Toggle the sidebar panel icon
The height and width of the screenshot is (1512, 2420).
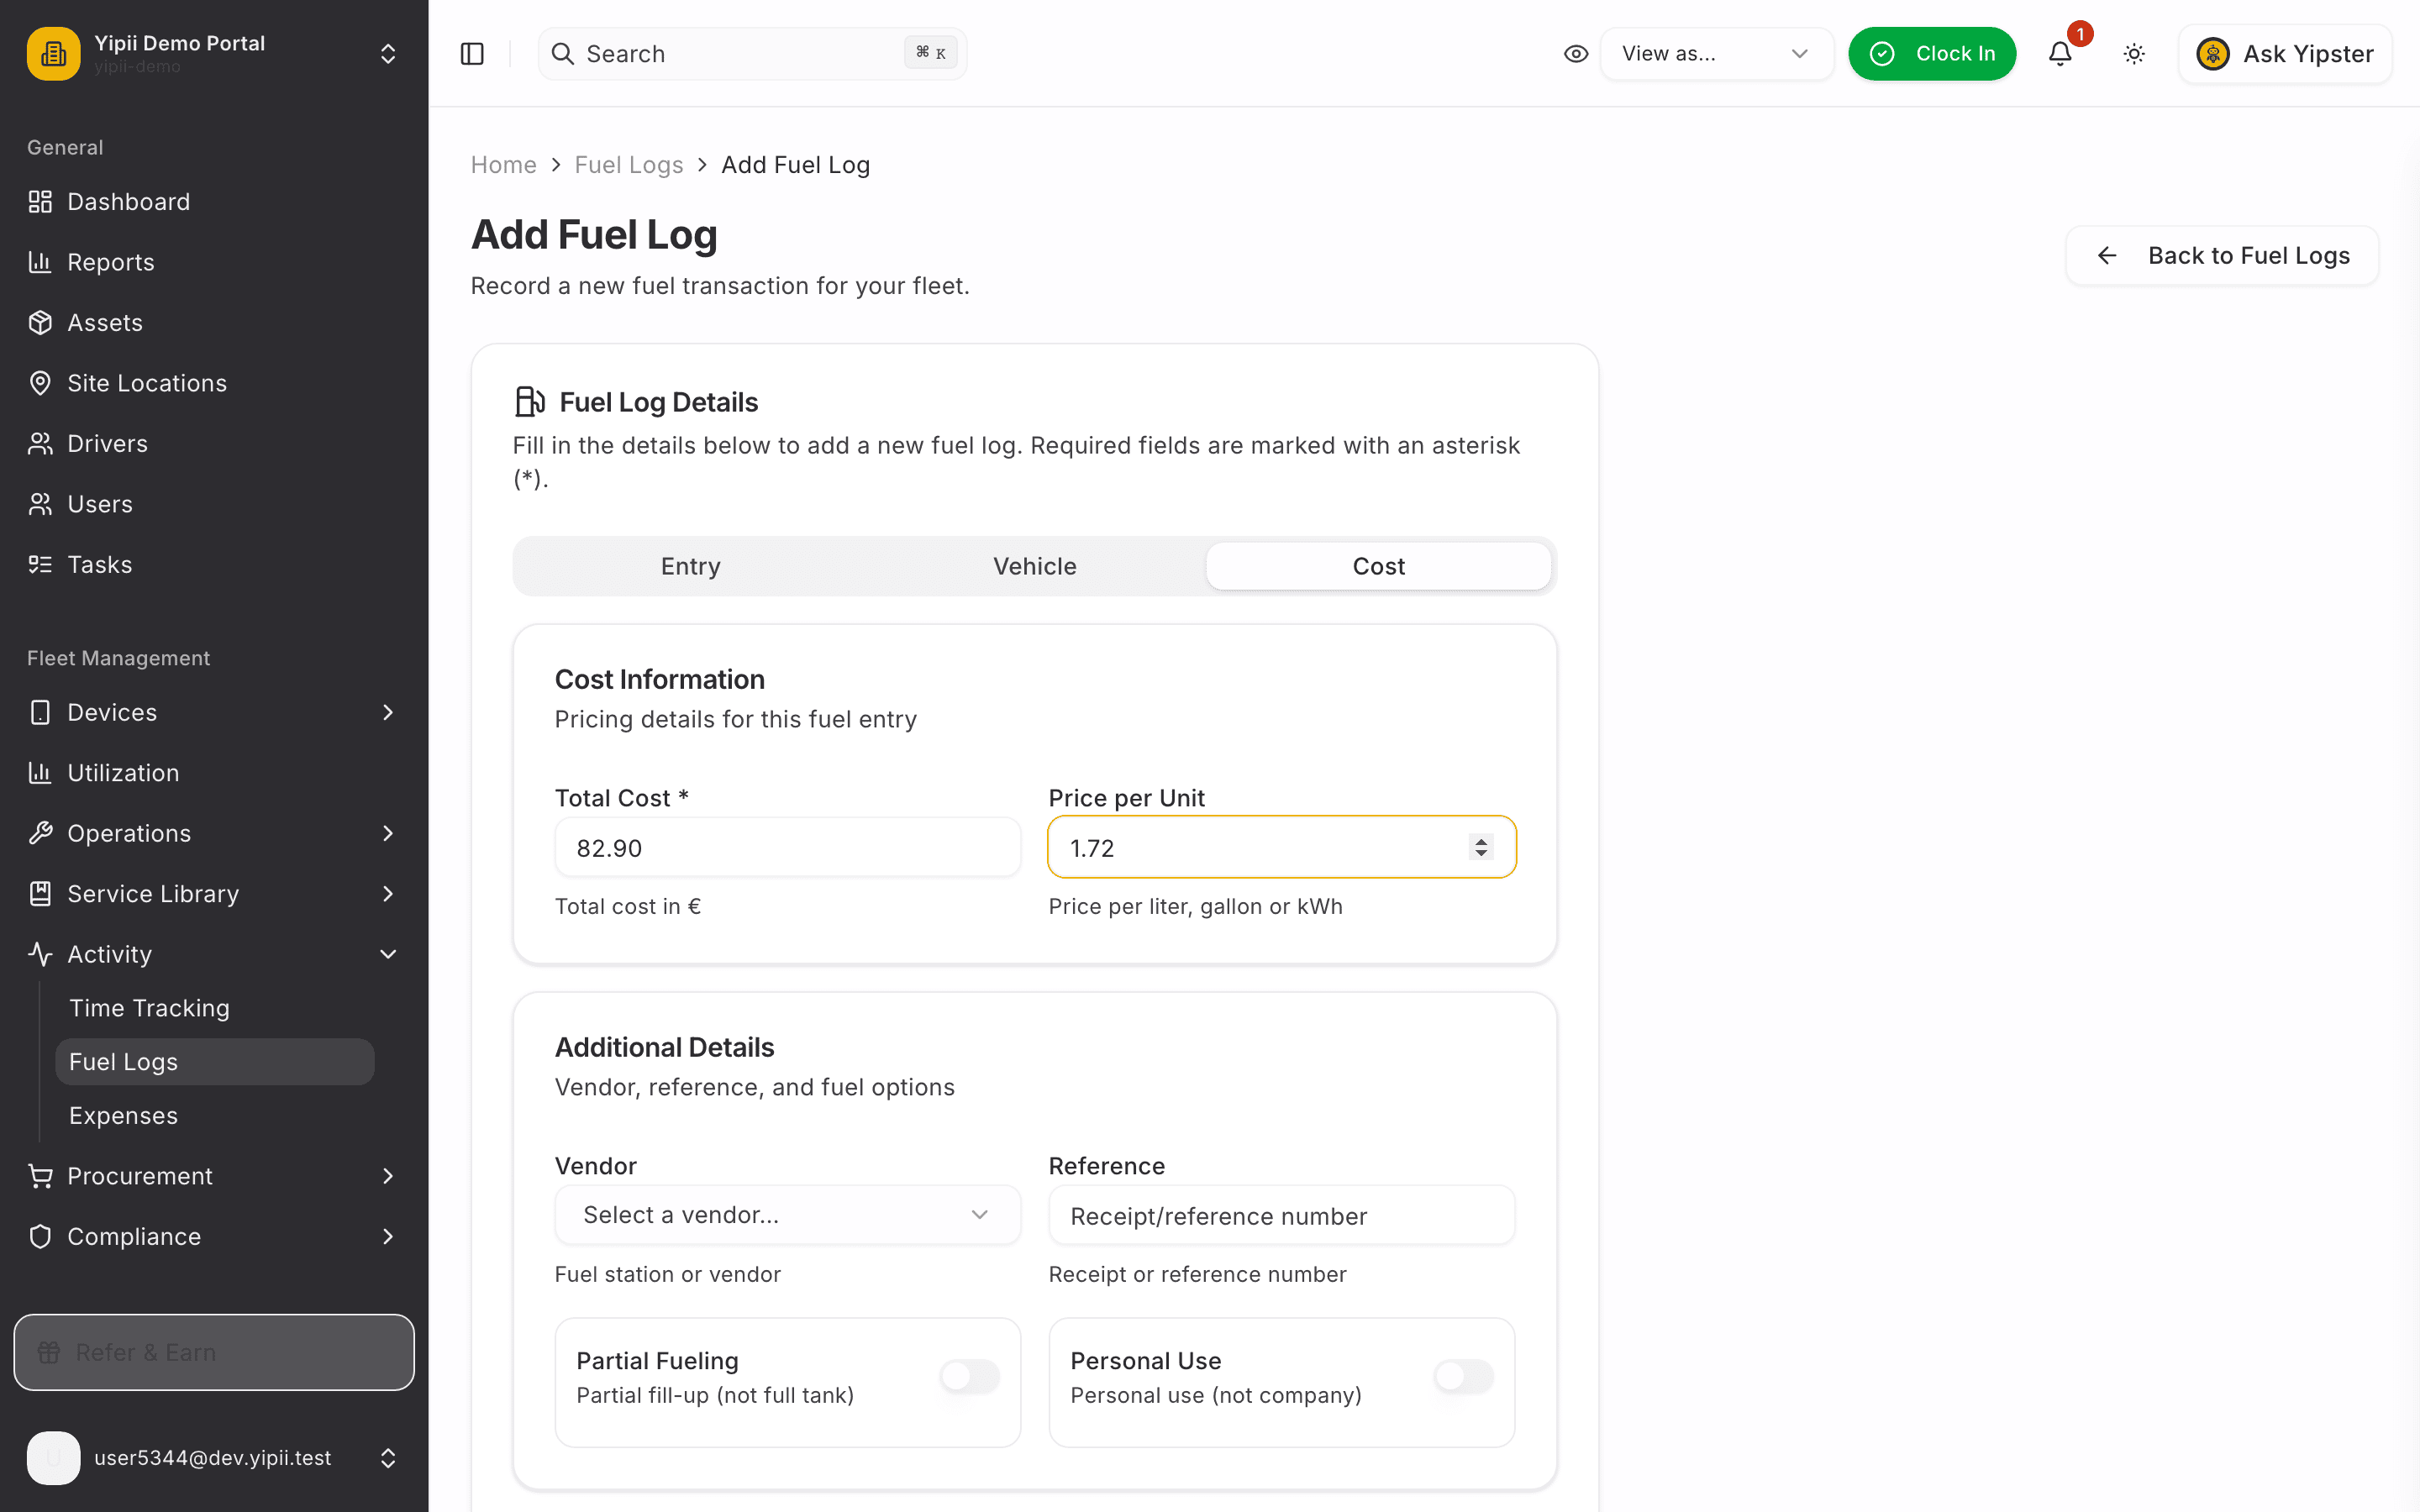[x=472, y=54]
